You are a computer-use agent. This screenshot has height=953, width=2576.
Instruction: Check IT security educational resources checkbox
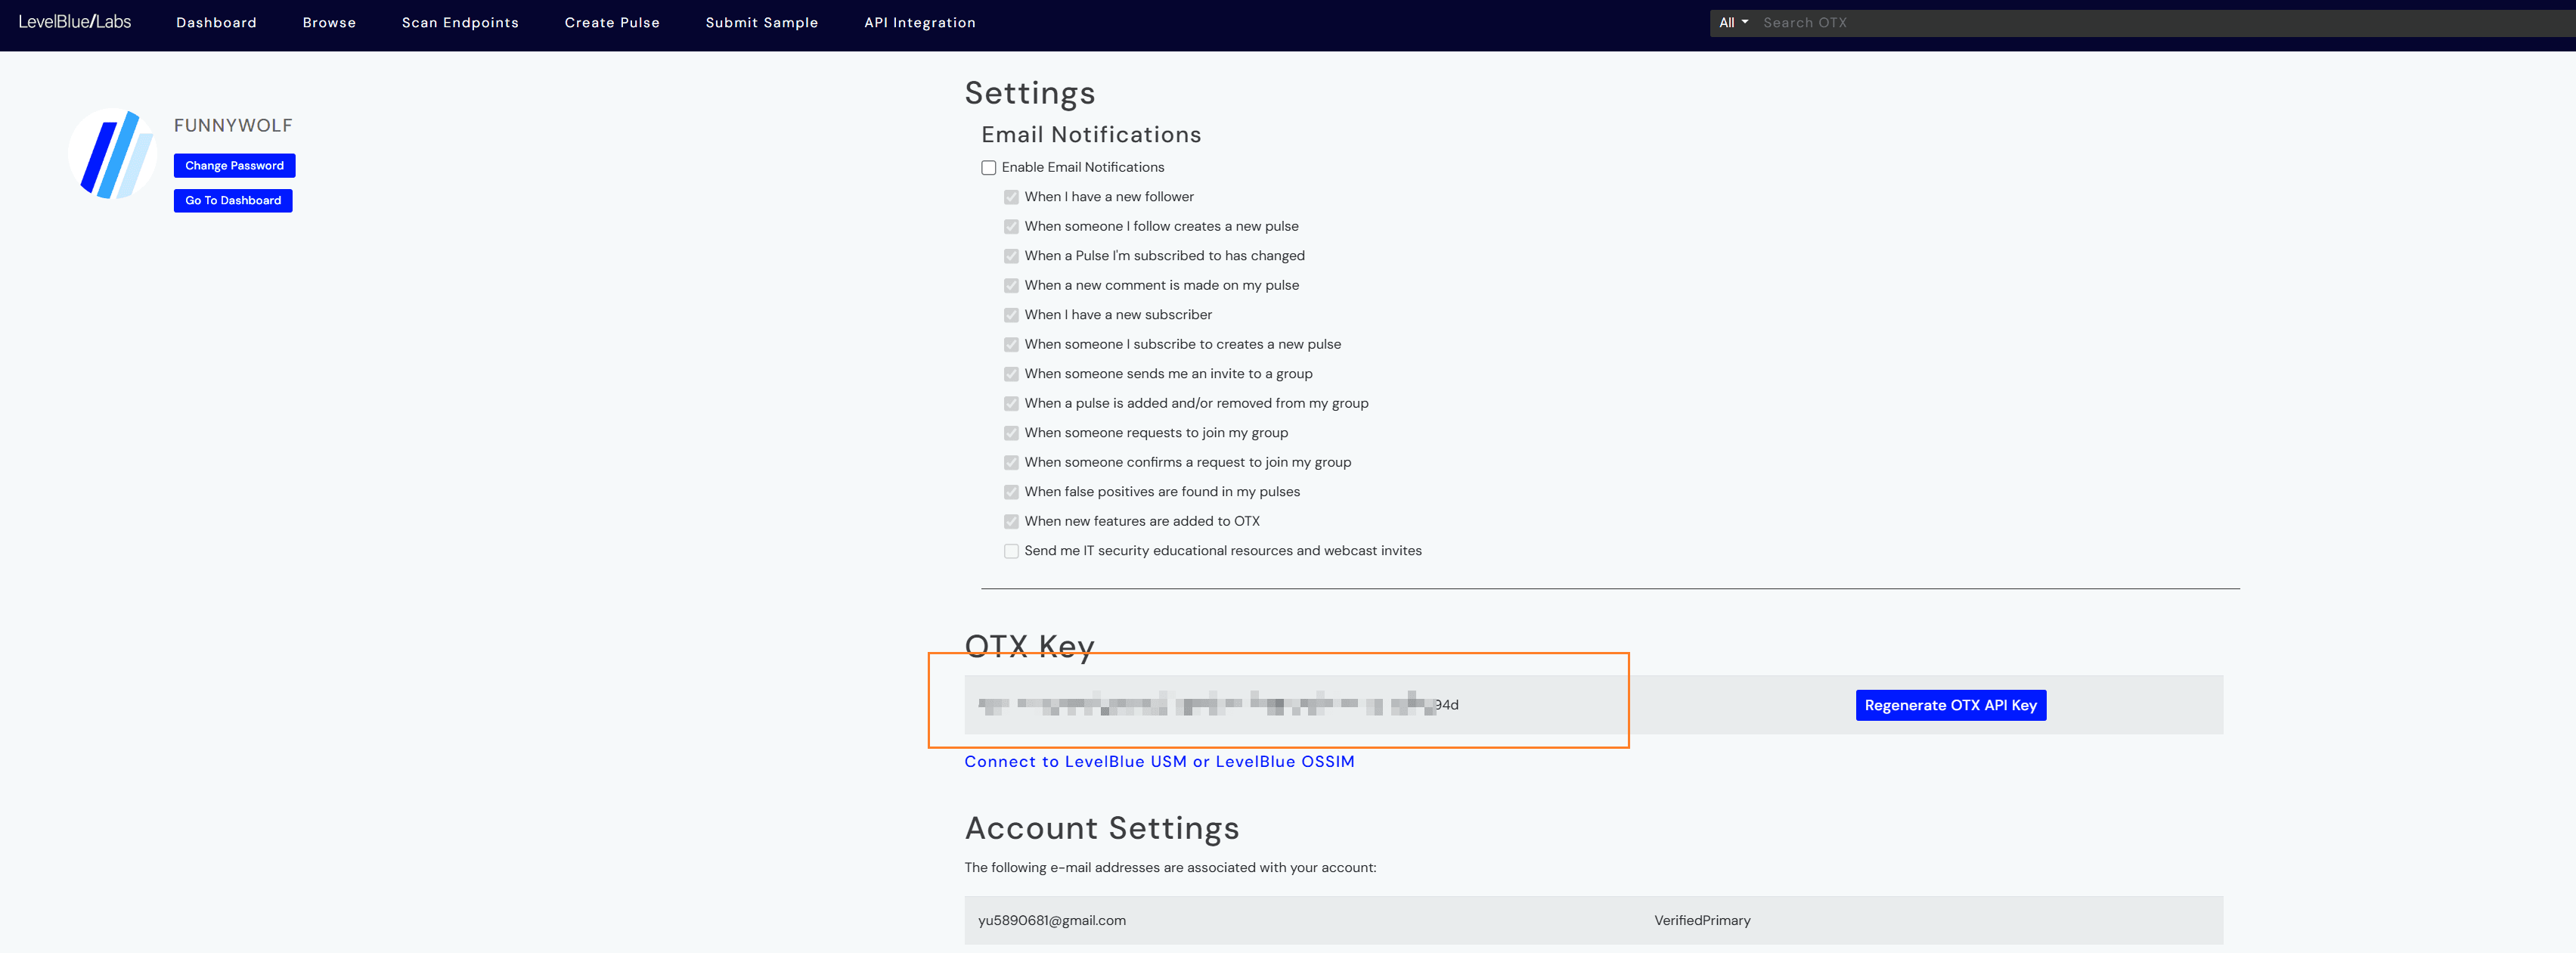tap(1011, 551)
